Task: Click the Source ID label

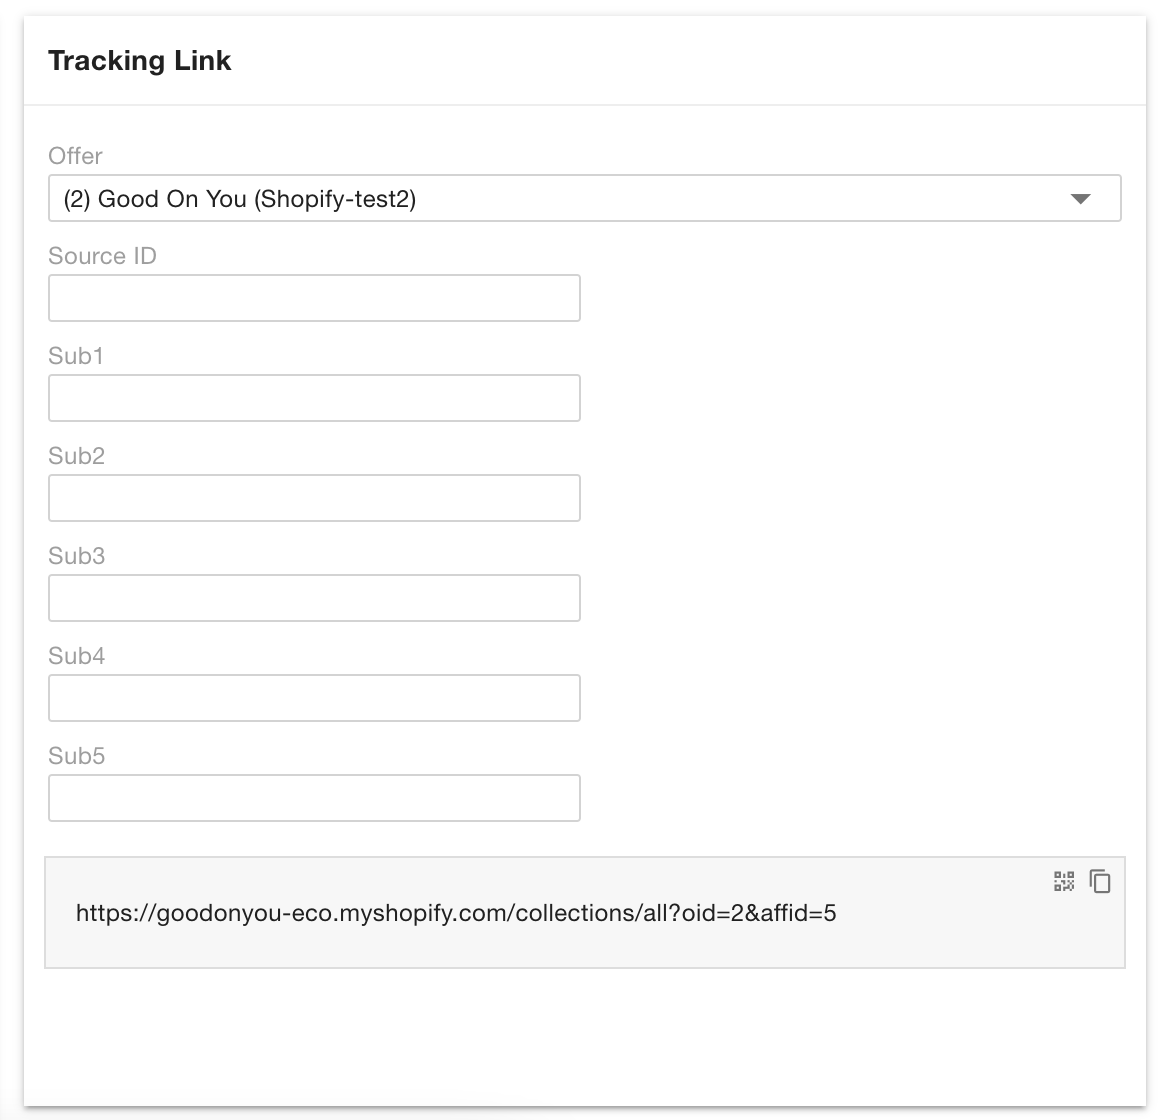Action: [102, 256]
